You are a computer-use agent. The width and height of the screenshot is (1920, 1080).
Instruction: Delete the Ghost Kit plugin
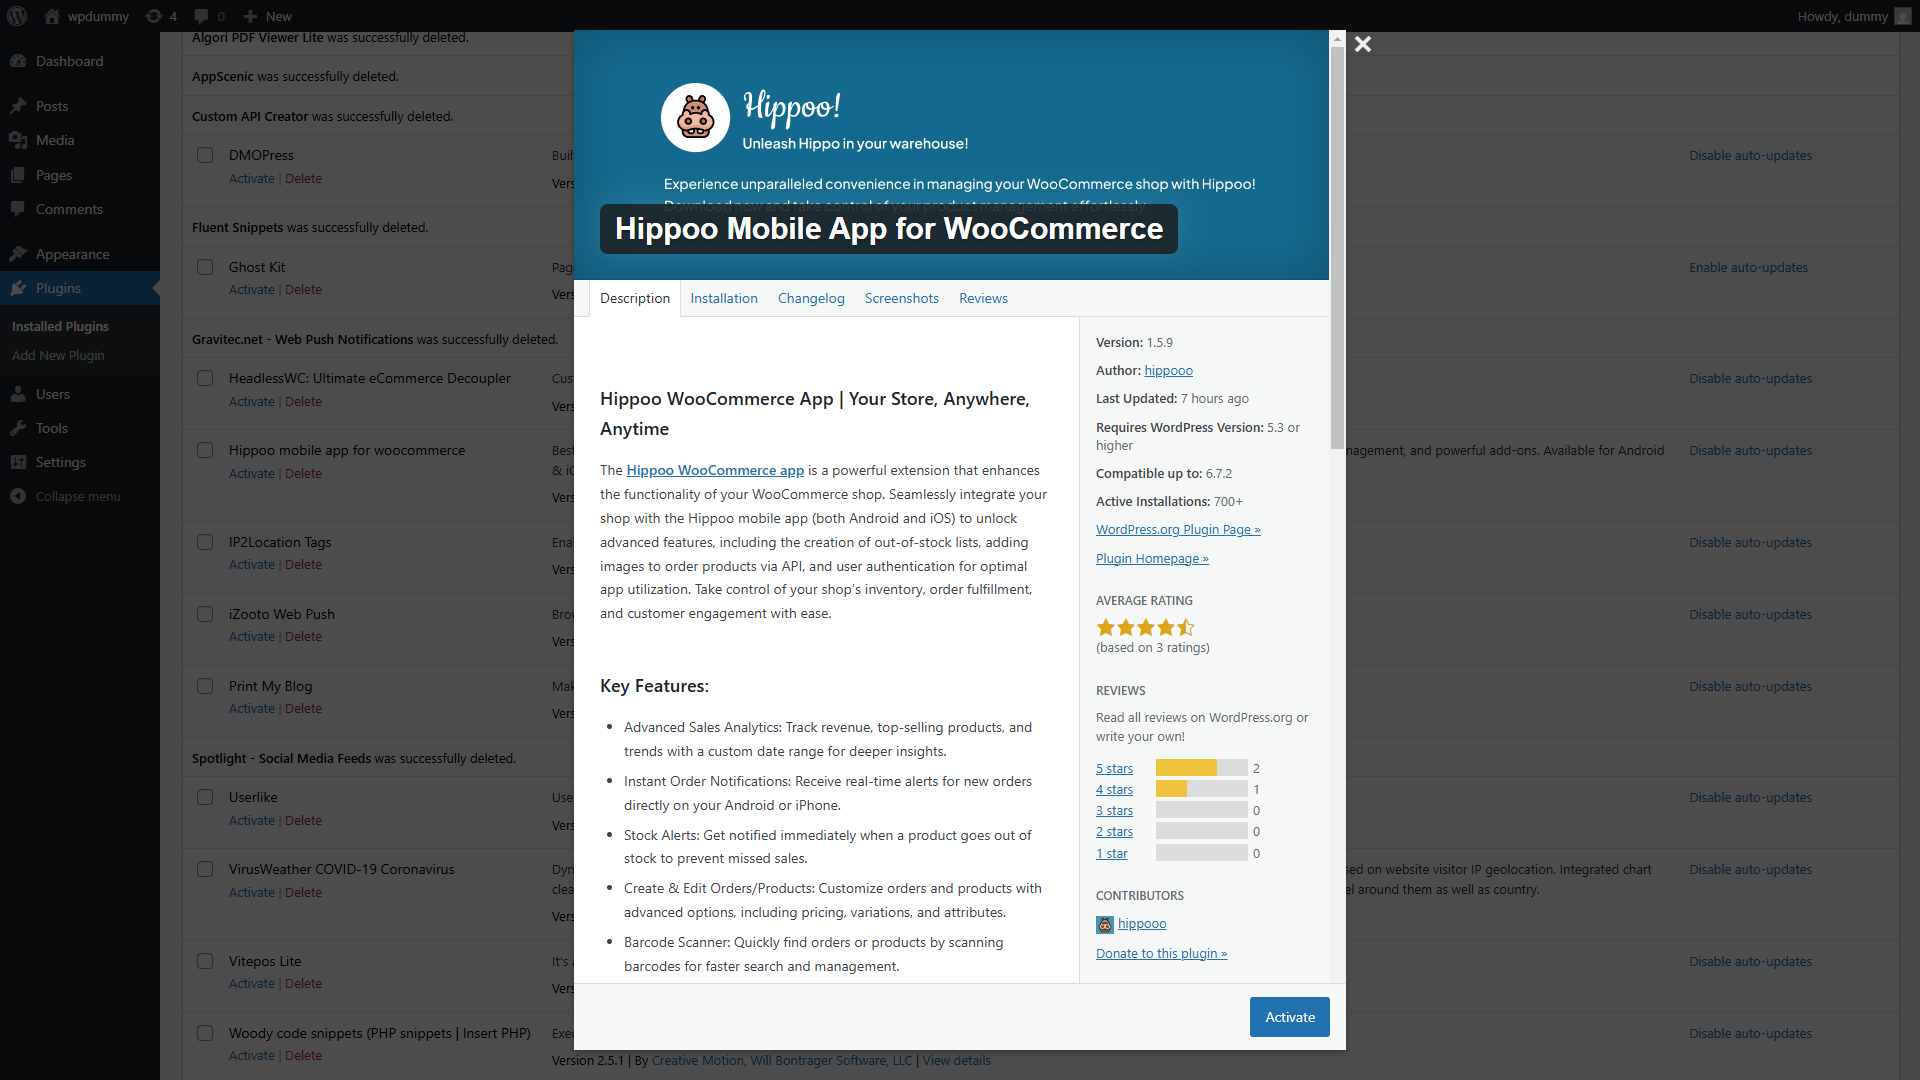click(303, 289)
